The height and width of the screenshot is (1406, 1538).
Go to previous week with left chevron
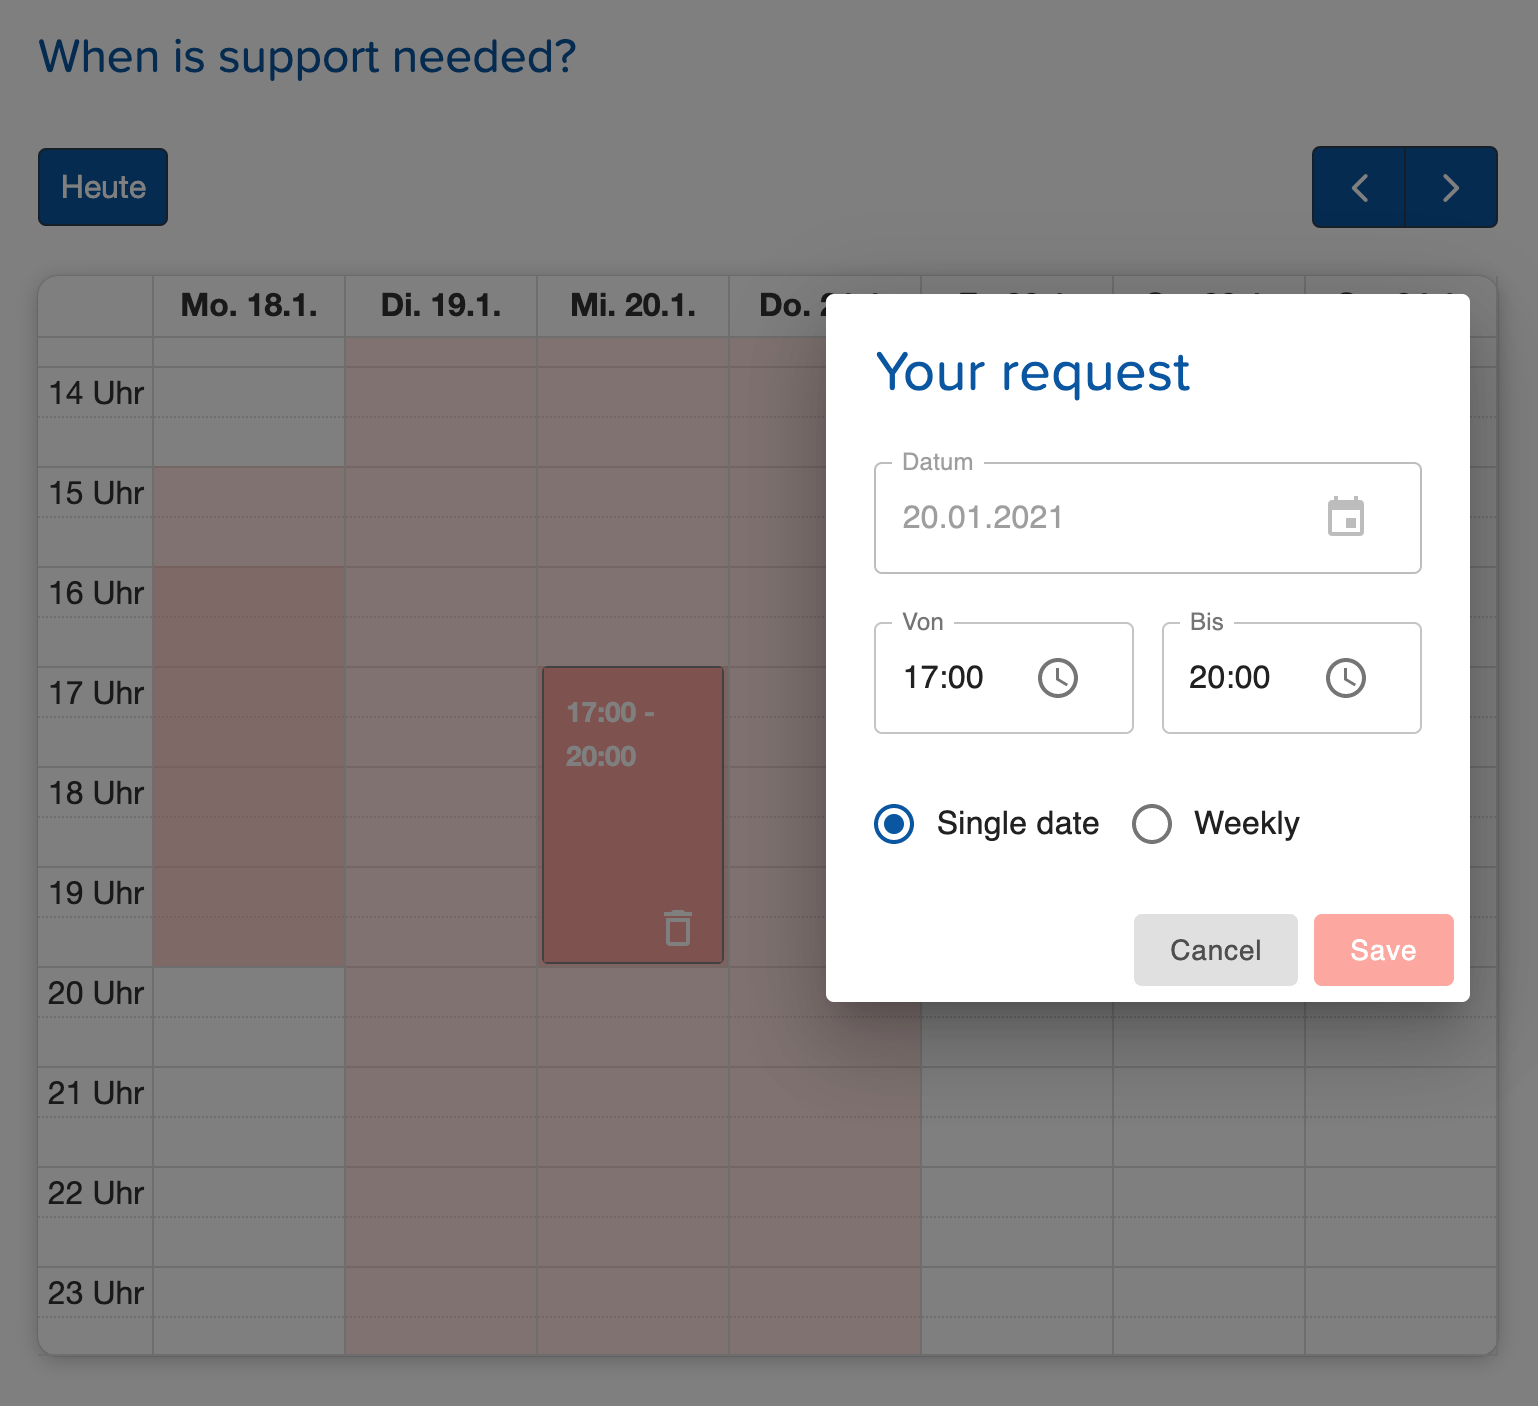pos(1359,187)
